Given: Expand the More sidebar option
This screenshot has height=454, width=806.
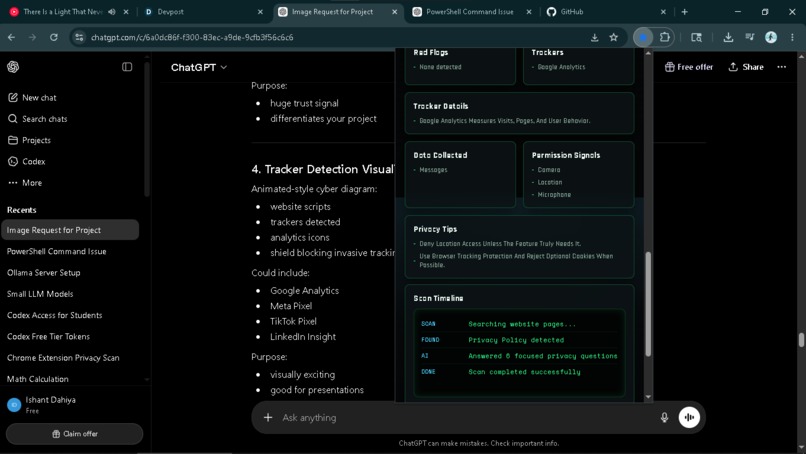Looking at the screenshot, I should 25,183.
